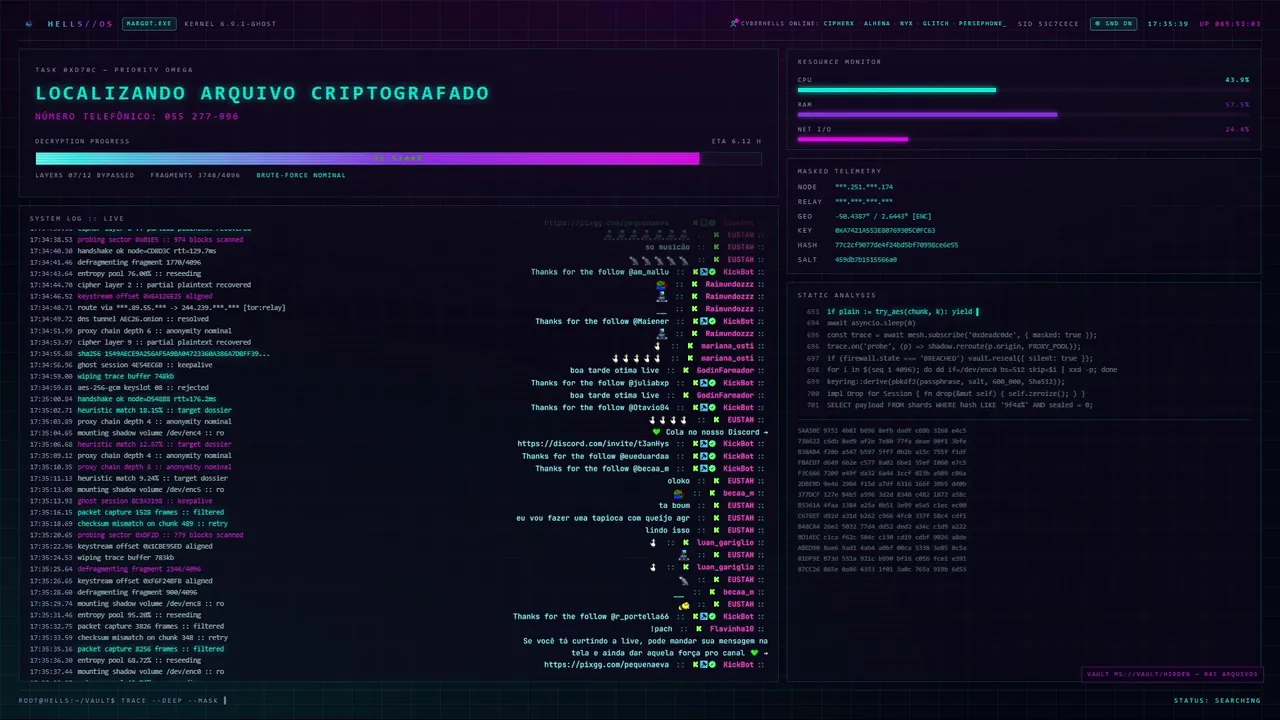Click 'Thanks for the follow @Maiener' message
Screen dimensions: 1280x720
point(602,321)
